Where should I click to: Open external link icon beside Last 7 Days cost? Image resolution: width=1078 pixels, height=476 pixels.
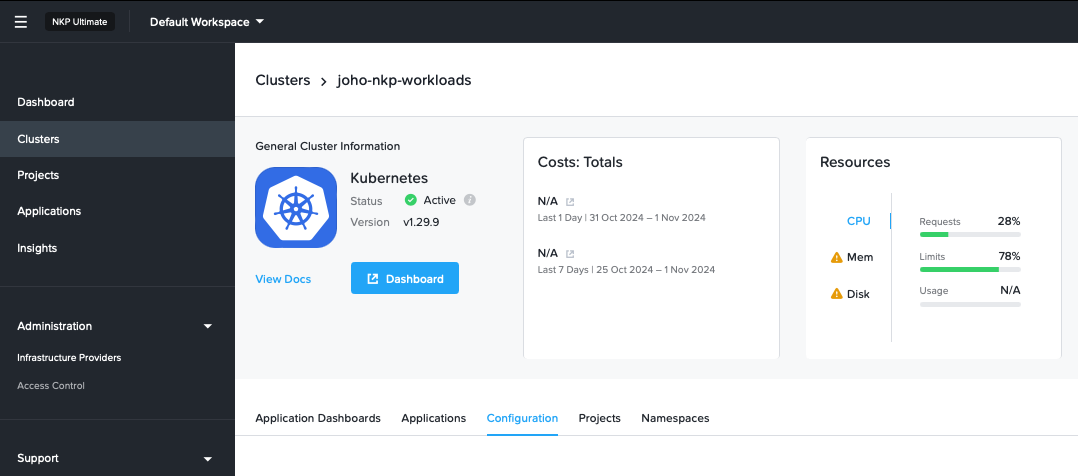[570, 254]
